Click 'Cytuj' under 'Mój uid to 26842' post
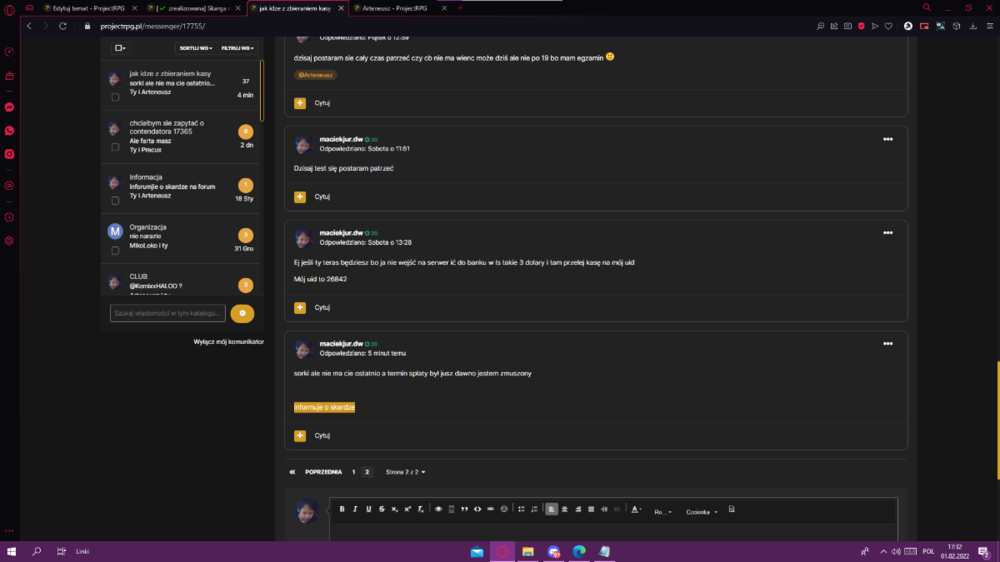The width and height of the screenshot is (1000, 562). coord(322,307)
